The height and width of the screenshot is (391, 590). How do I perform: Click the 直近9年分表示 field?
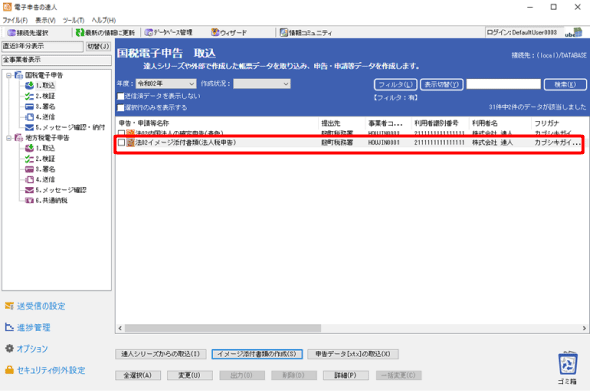coord(43,46)
